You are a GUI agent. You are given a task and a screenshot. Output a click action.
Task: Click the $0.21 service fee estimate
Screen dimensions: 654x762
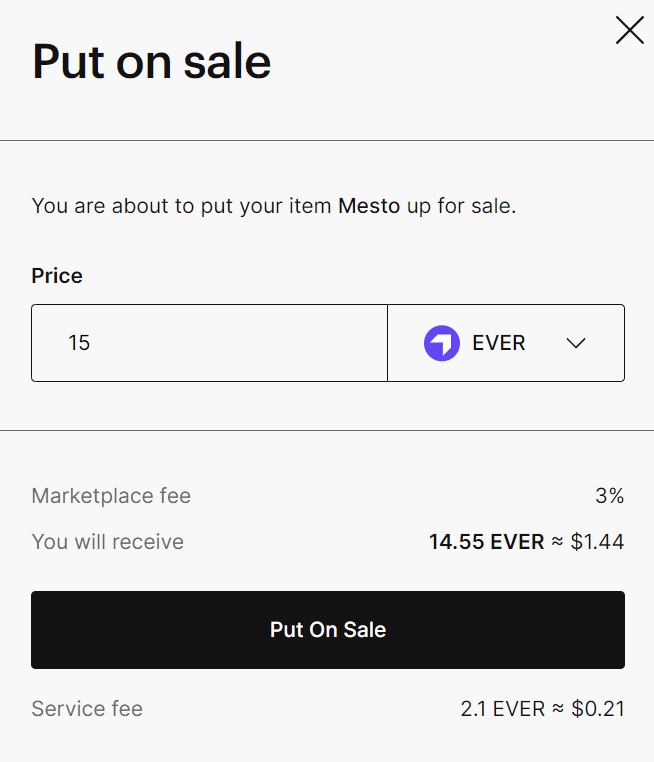point(598,709)
